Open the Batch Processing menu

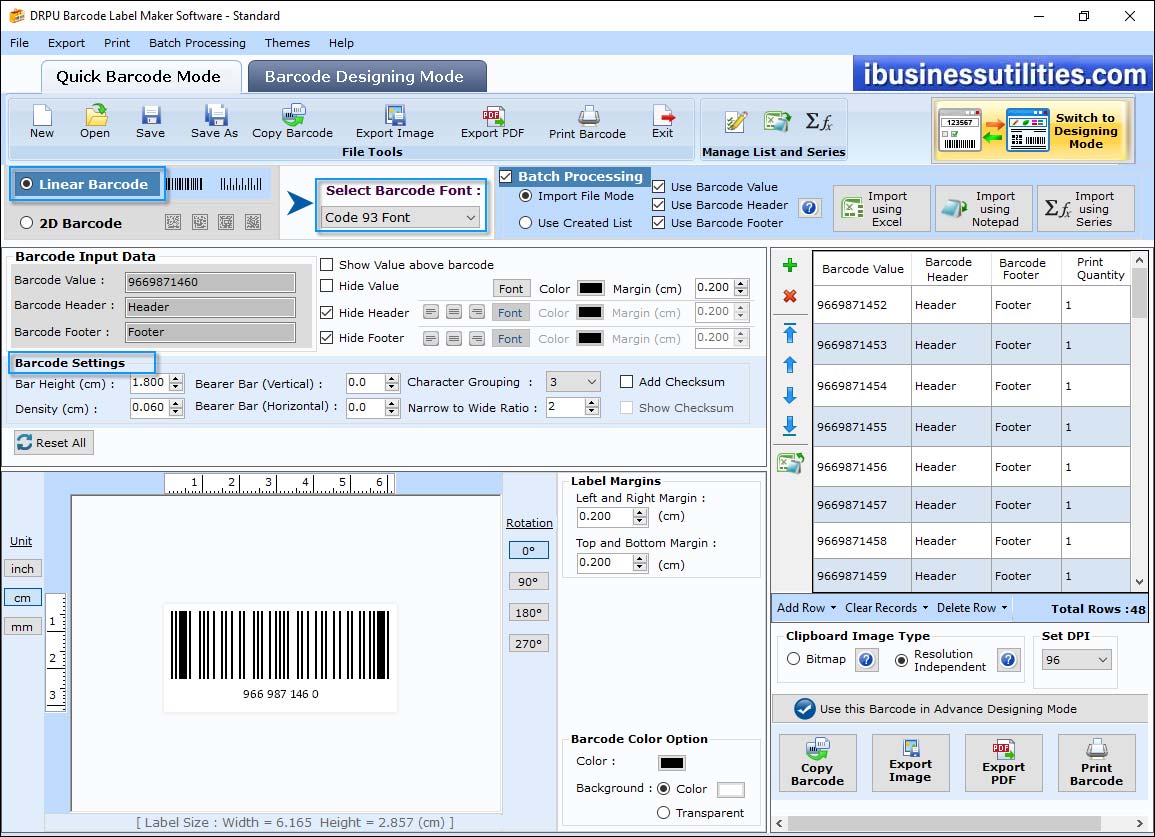pos(197,43)
